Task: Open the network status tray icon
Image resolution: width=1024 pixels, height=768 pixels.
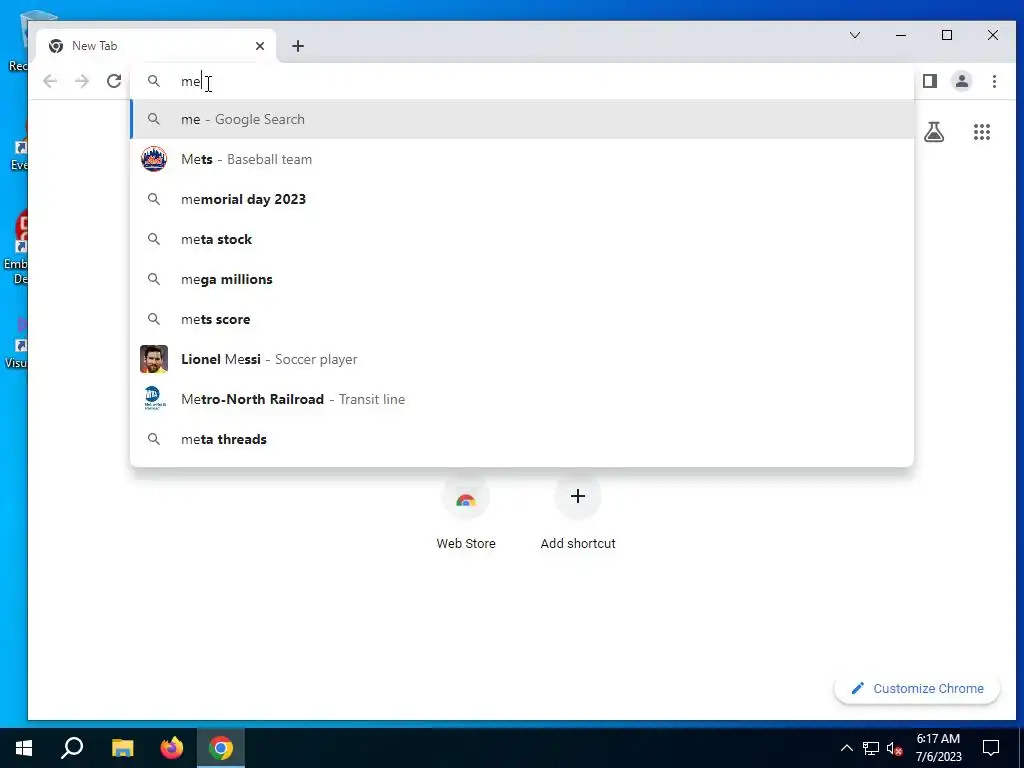Action: click(x=871, y=748)
